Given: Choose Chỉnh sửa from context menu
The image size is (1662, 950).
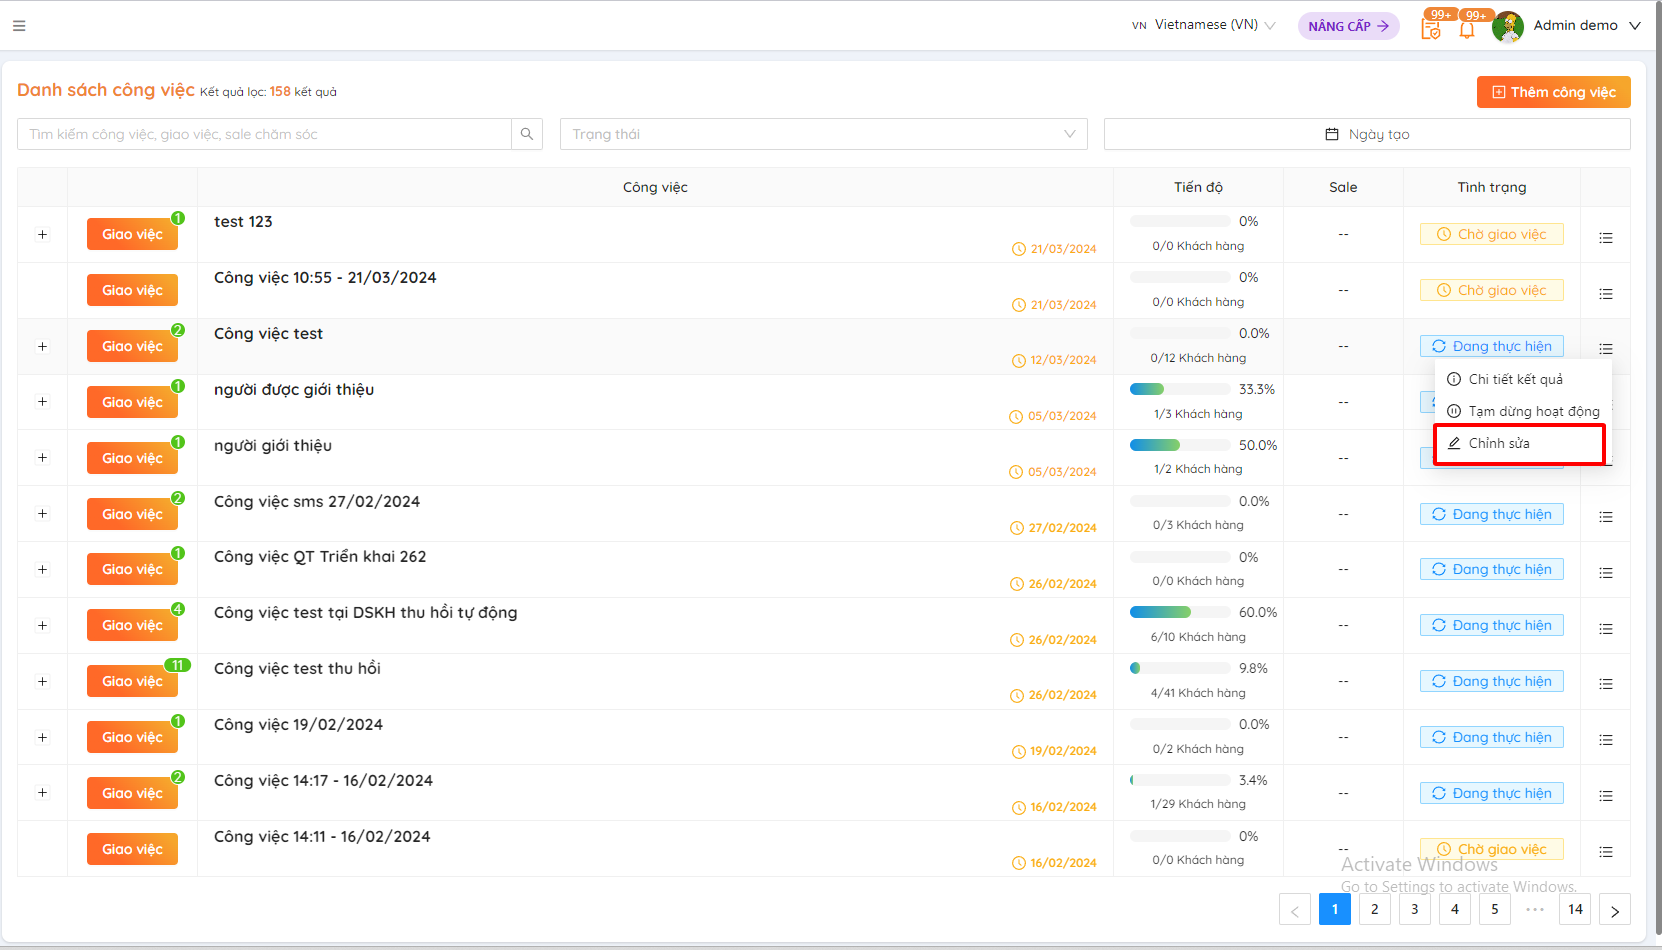Looking at the screenshot, I should coord(1520,443).
